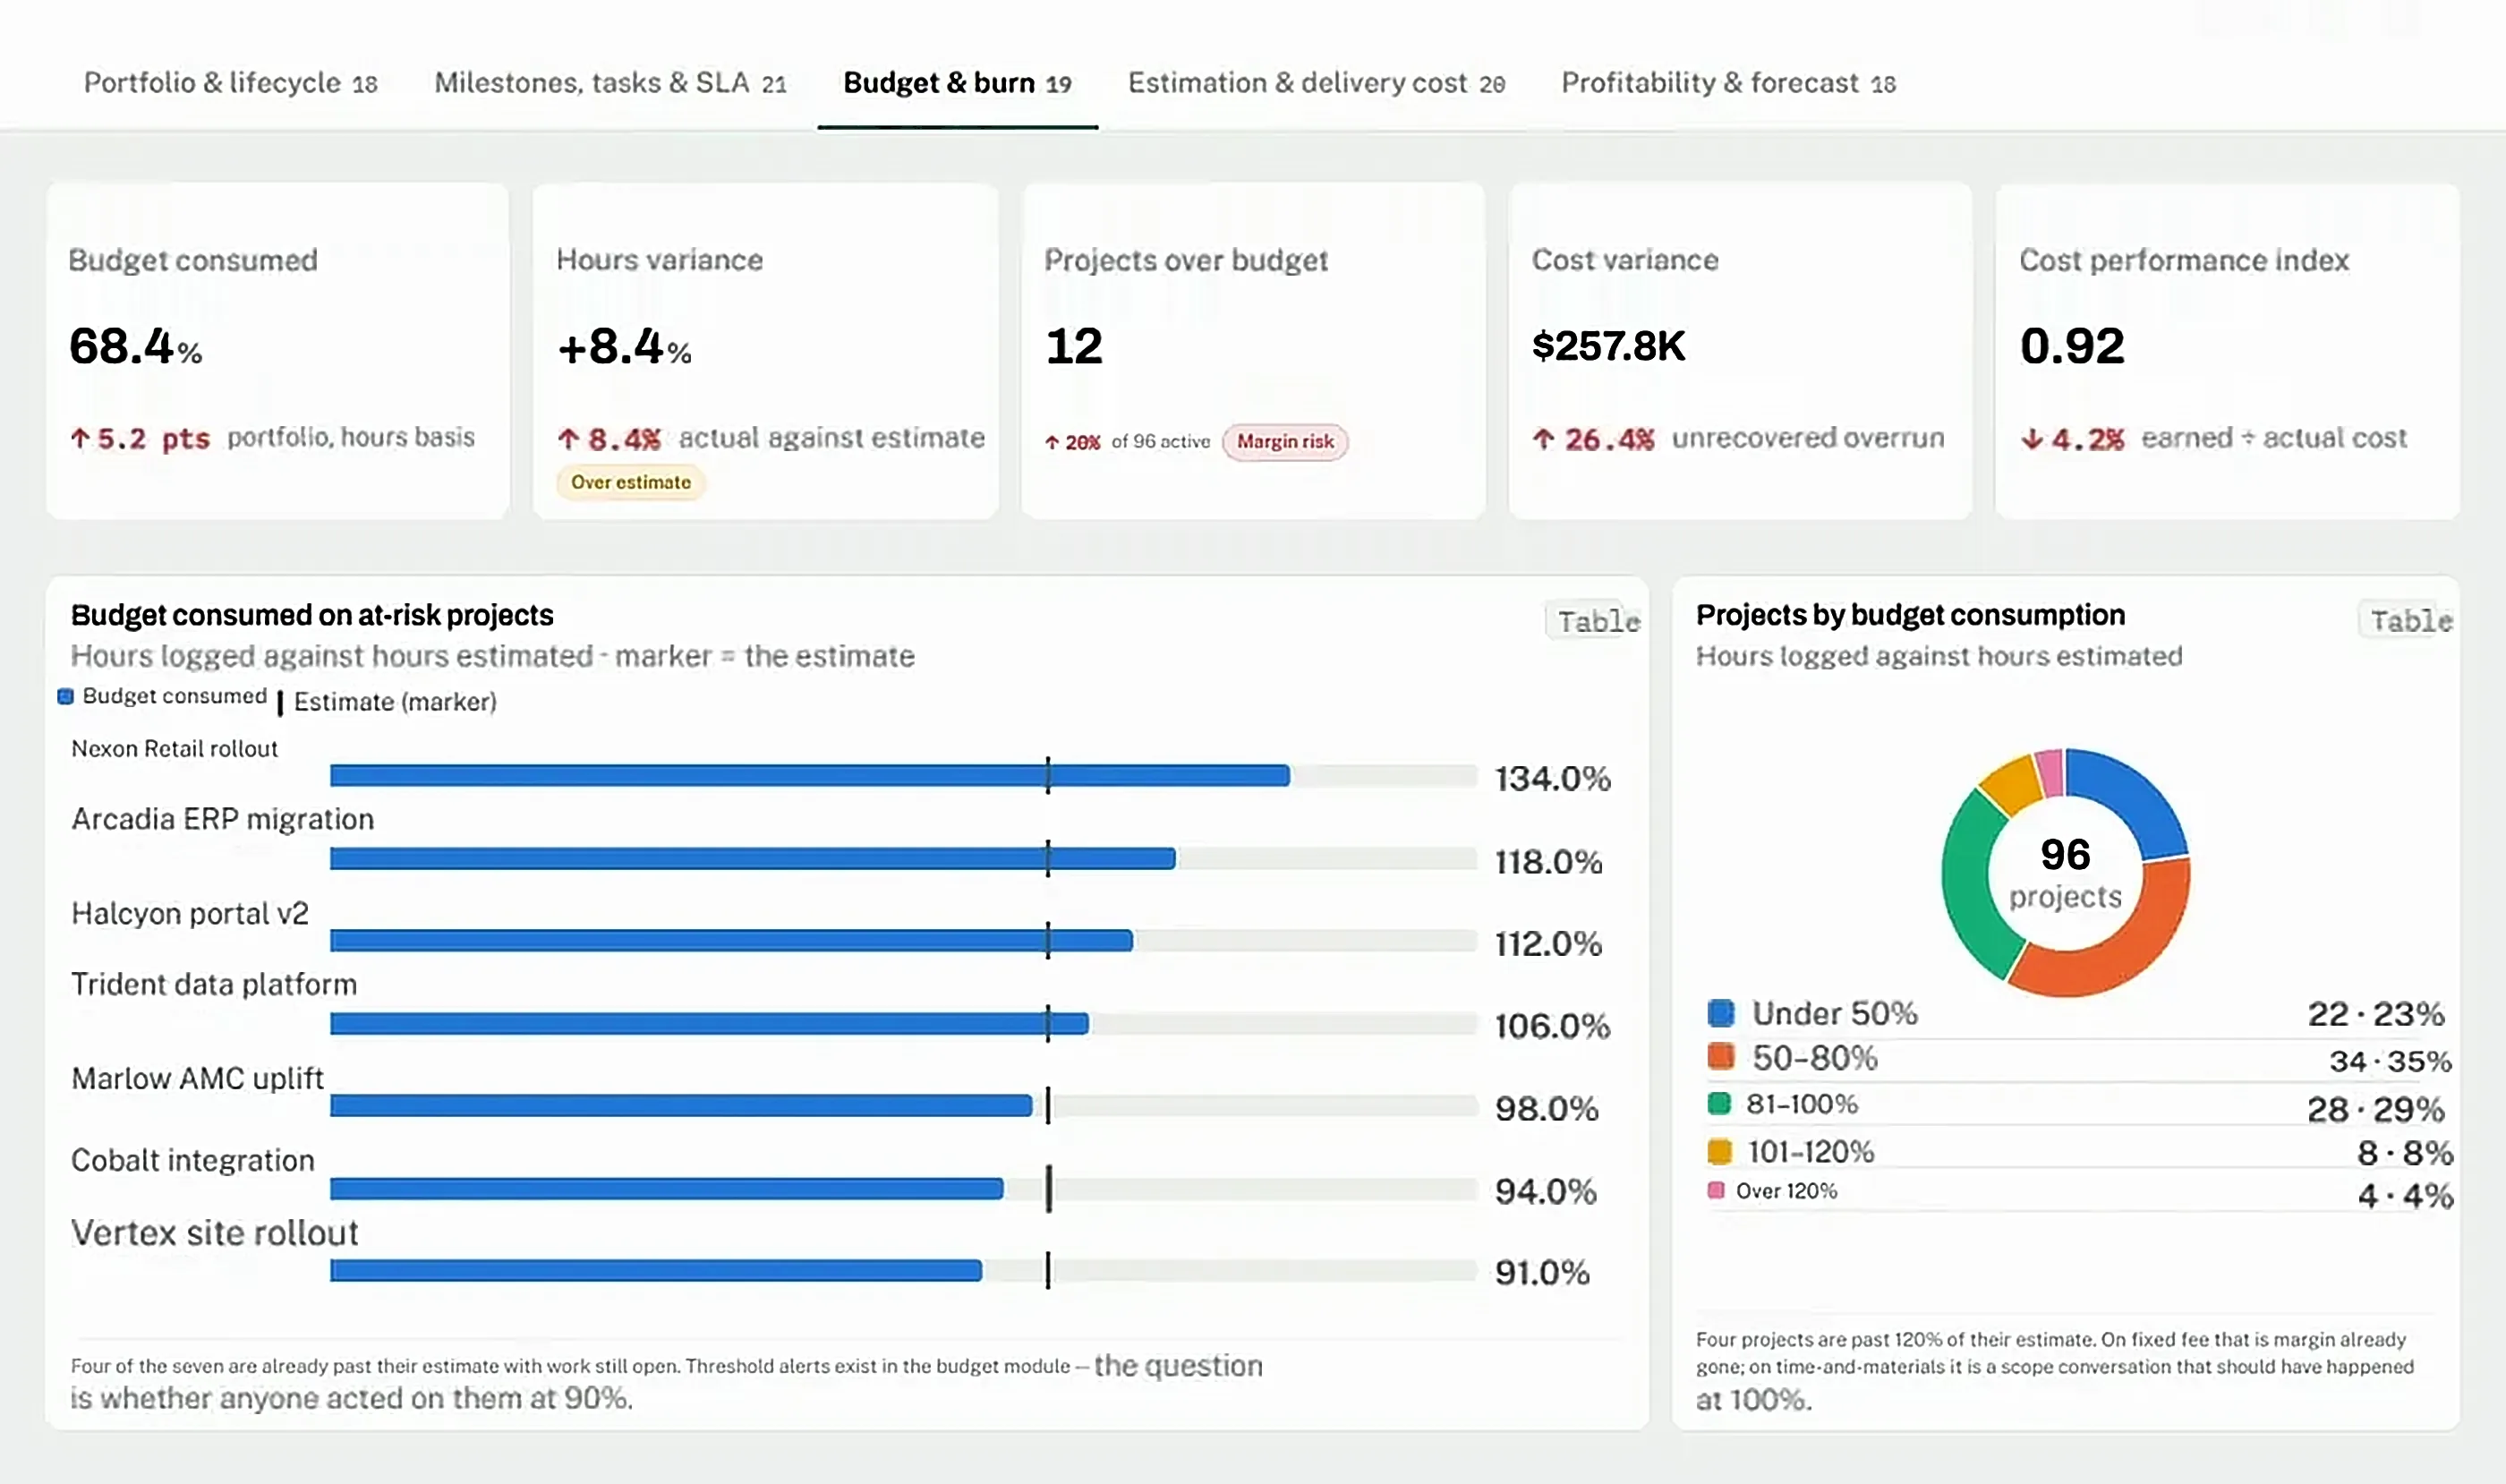Show table for at-risk projects chart
The height and width of the screenshot is (1484, 2506).
click(x=1598, y=621)
